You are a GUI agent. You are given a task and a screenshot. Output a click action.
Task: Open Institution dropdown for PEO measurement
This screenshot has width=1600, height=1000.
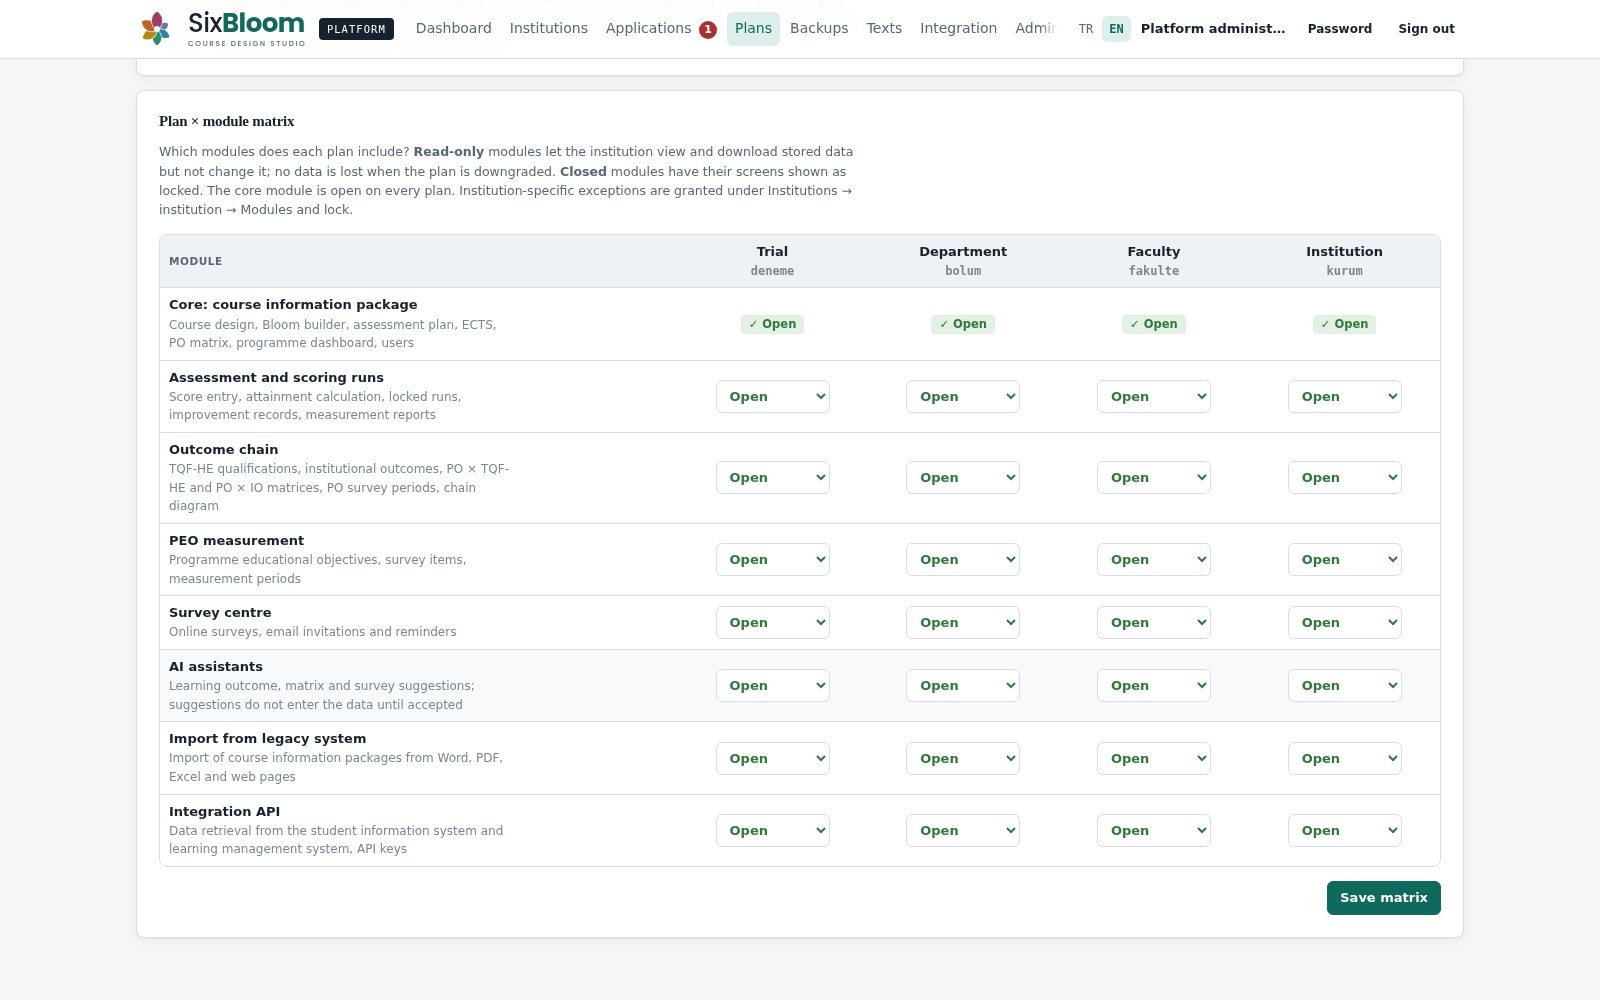coord(1344,559)
